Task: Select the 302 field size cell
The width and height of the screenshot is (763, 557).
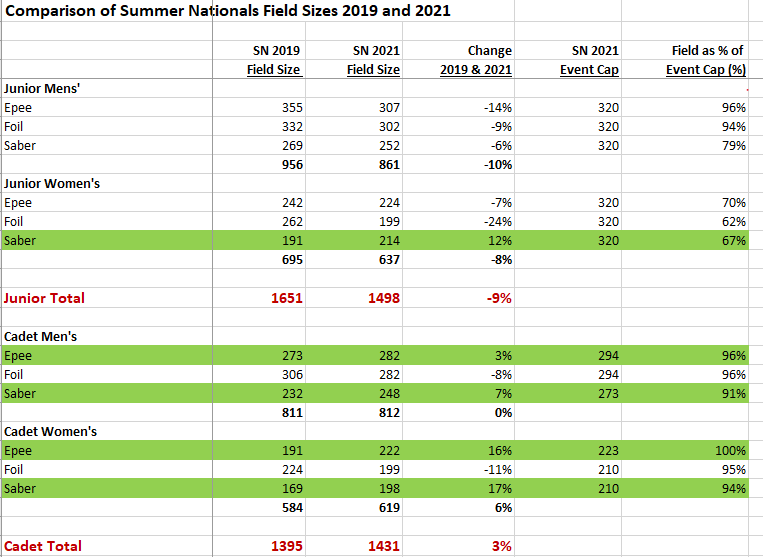Action: (389, 126)
